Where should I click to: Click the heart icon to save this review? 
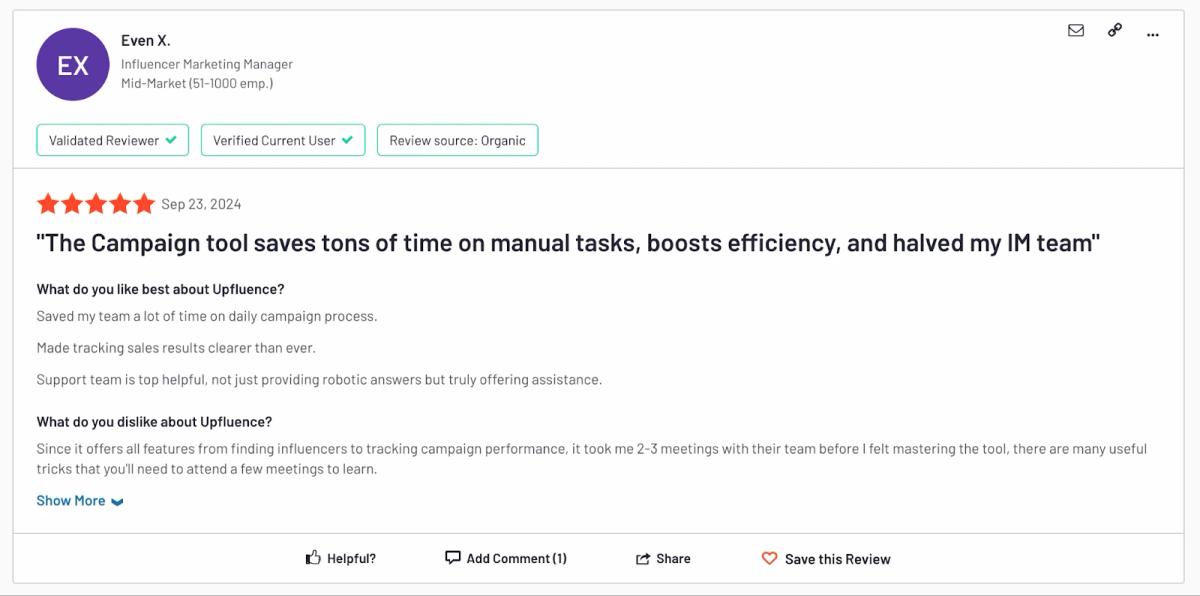click(x=770, y=559)
